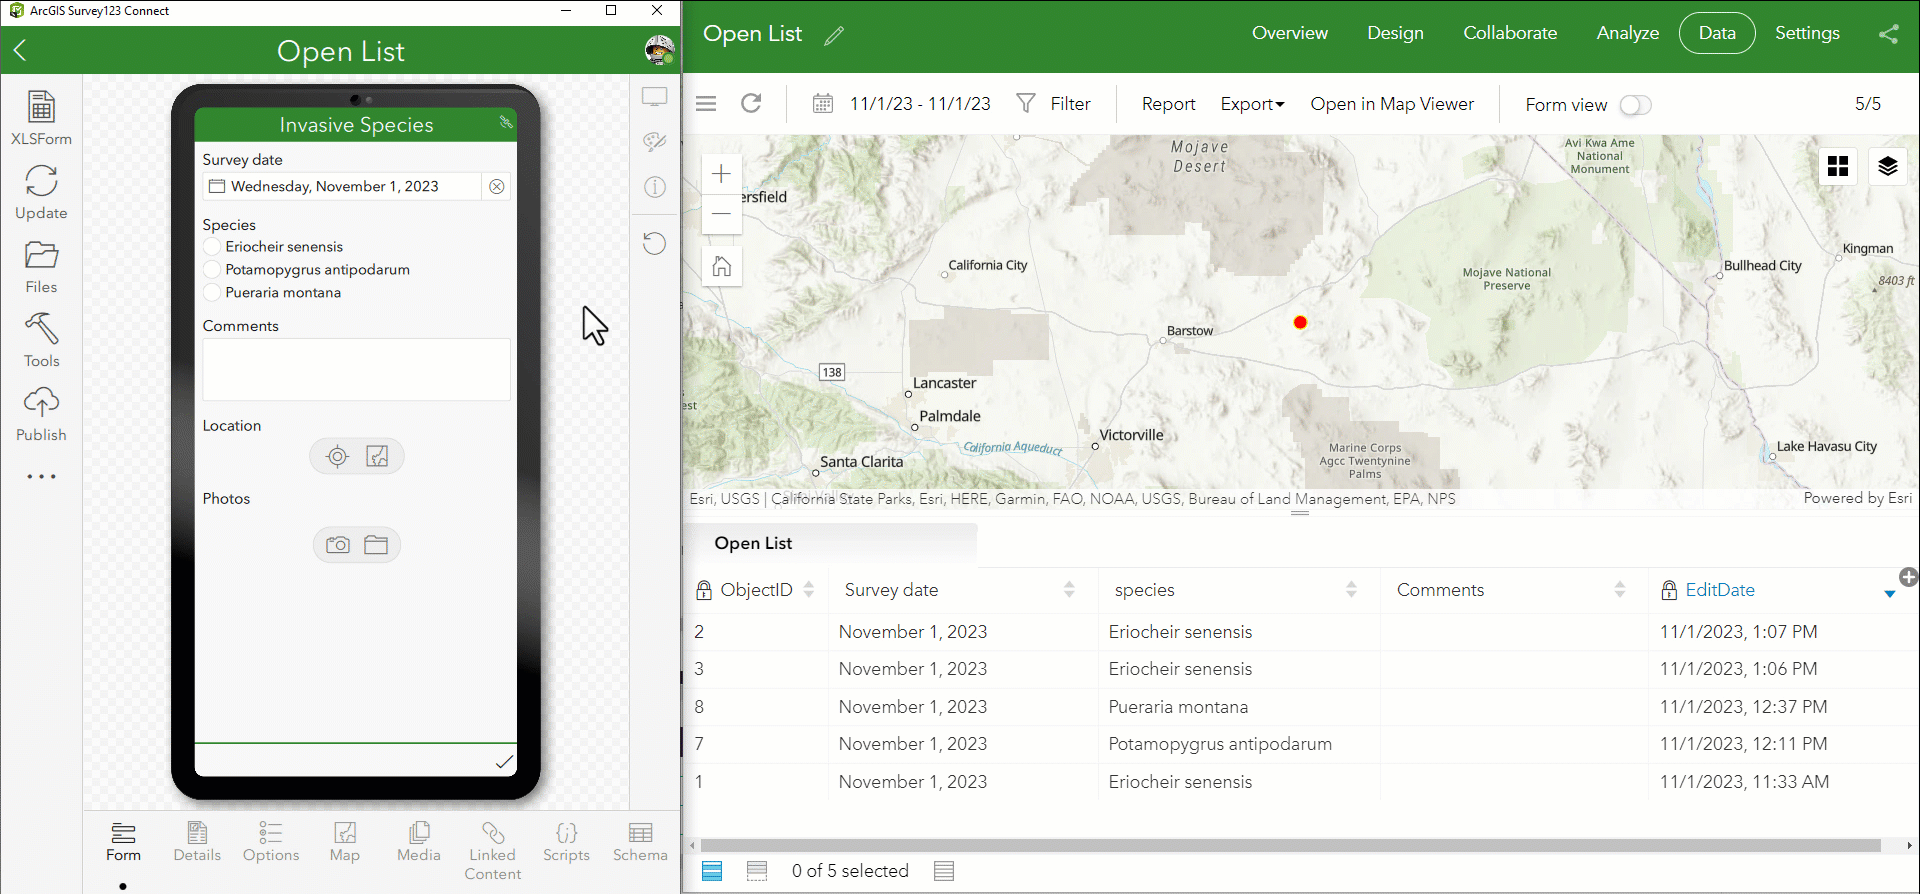Click the Comments text box
This screenshot has width=1920, height=894.
tap(356, 370)
